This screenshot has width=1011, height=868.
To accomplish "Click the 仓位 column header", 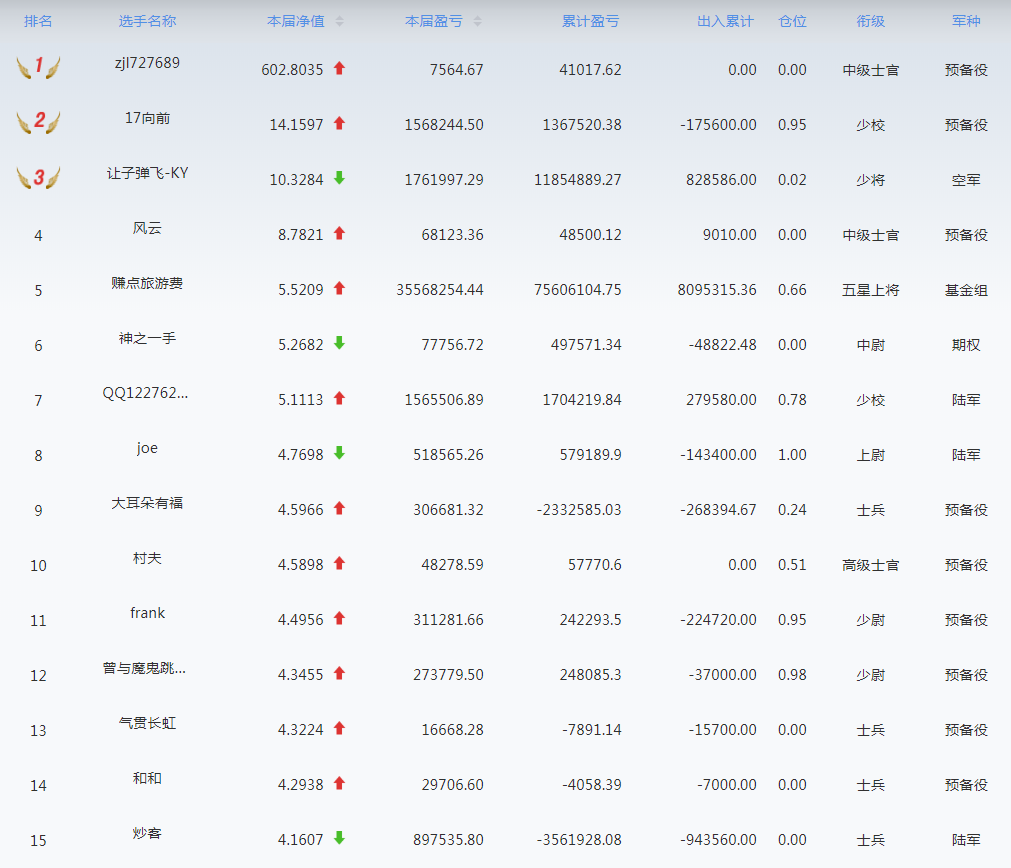I will pyautogui.click(x=792, y=21).
